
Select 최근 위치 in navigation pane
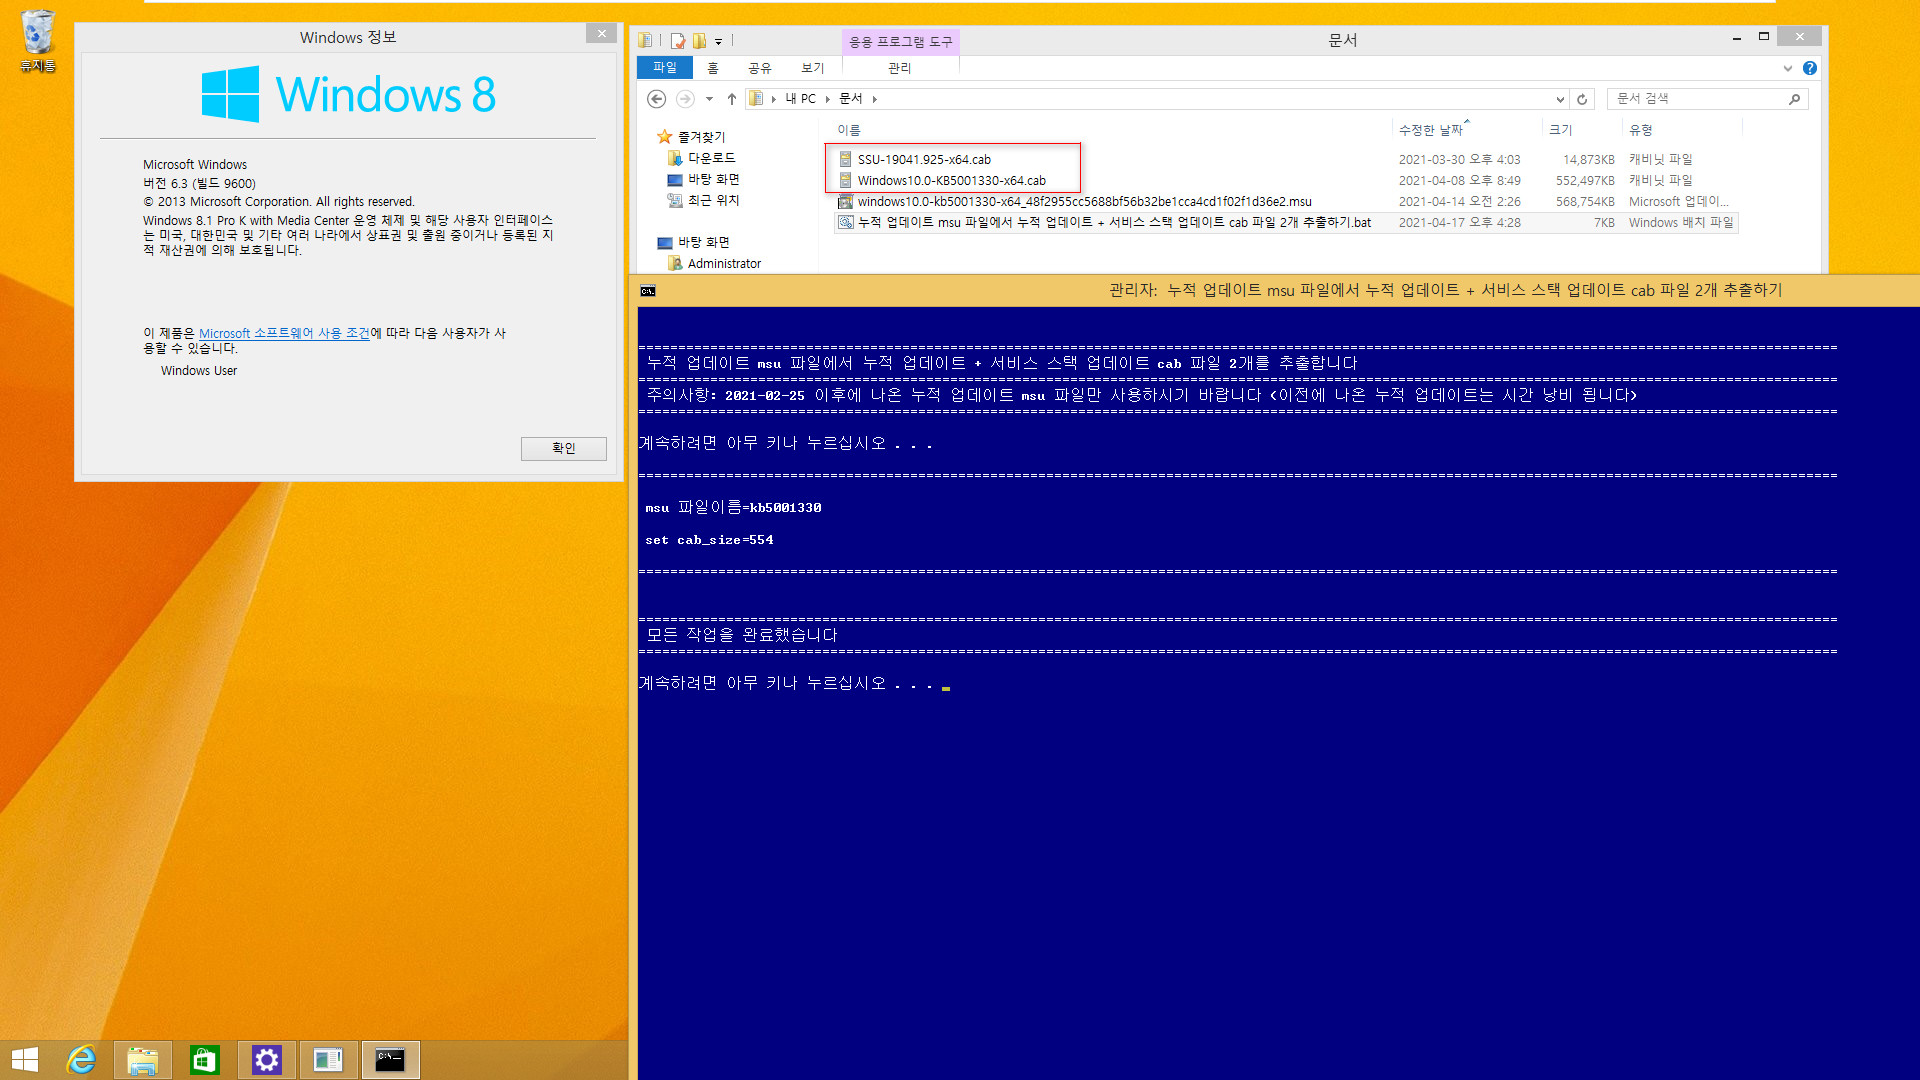click(x=713, y=200)
